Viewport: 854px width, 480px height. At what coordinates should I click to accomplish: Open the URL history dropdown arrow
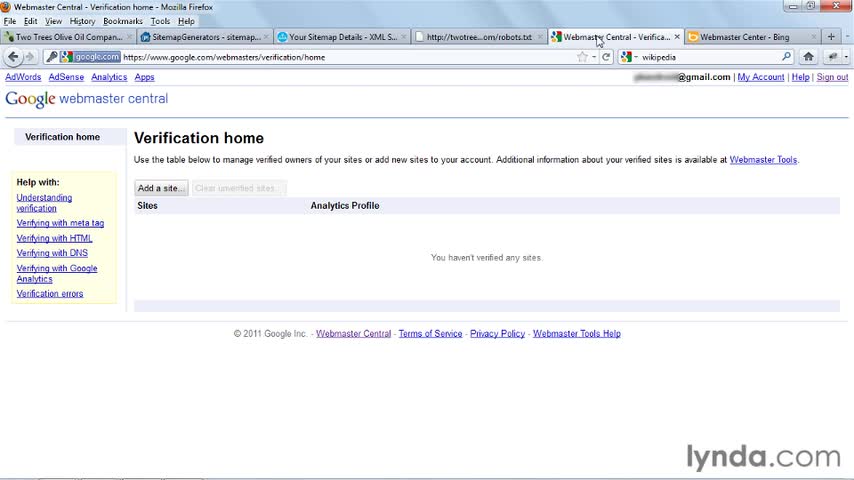tap(594, 57)
